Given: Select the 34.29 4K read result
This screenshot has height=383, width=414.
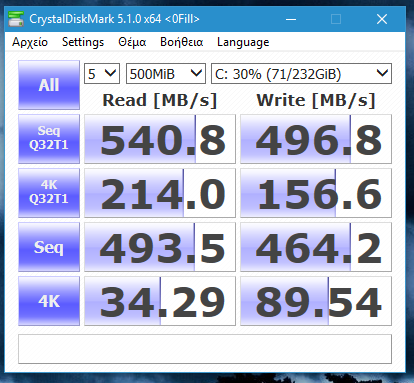Looking at the screenshot, I should (160, 301).
